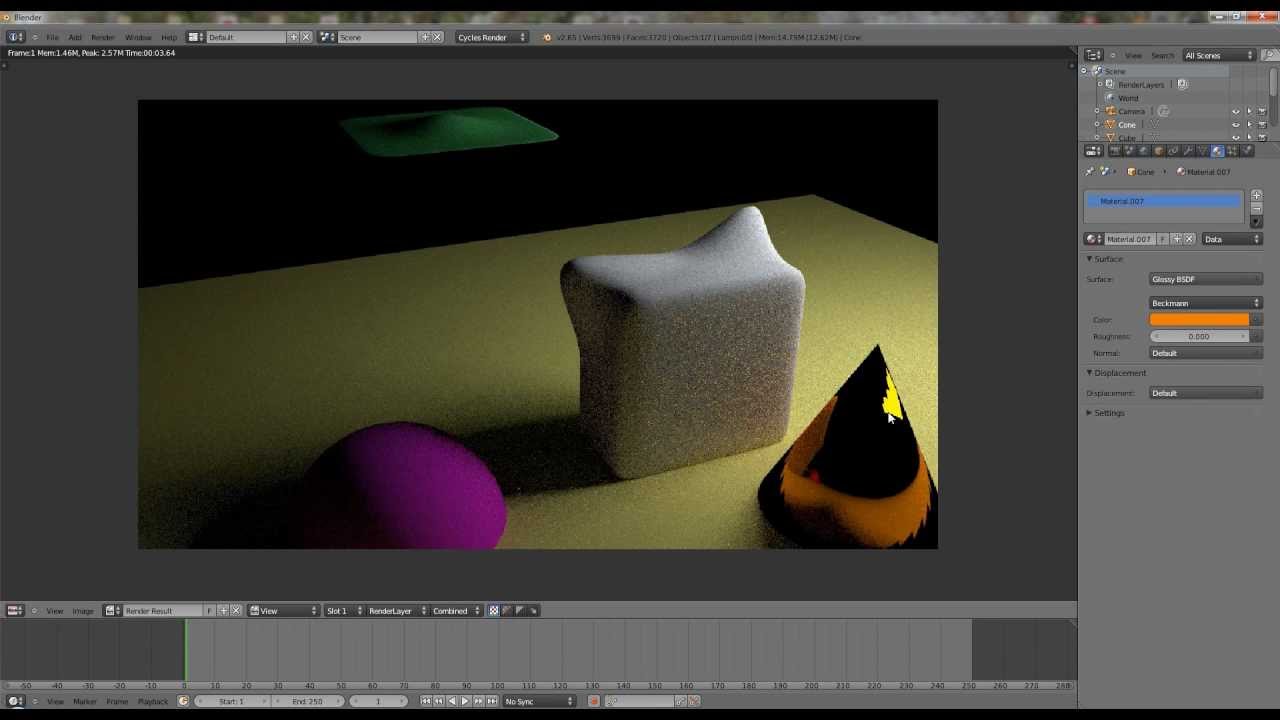Unlink the Material.007 datablock
The width and height of the screenshot is (1280, 720).
tap(1189, 239)
